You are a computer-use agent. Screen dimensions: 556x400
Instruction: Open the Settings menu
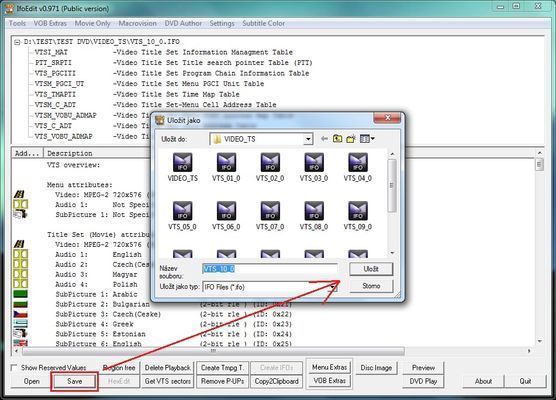coord(222,23)
